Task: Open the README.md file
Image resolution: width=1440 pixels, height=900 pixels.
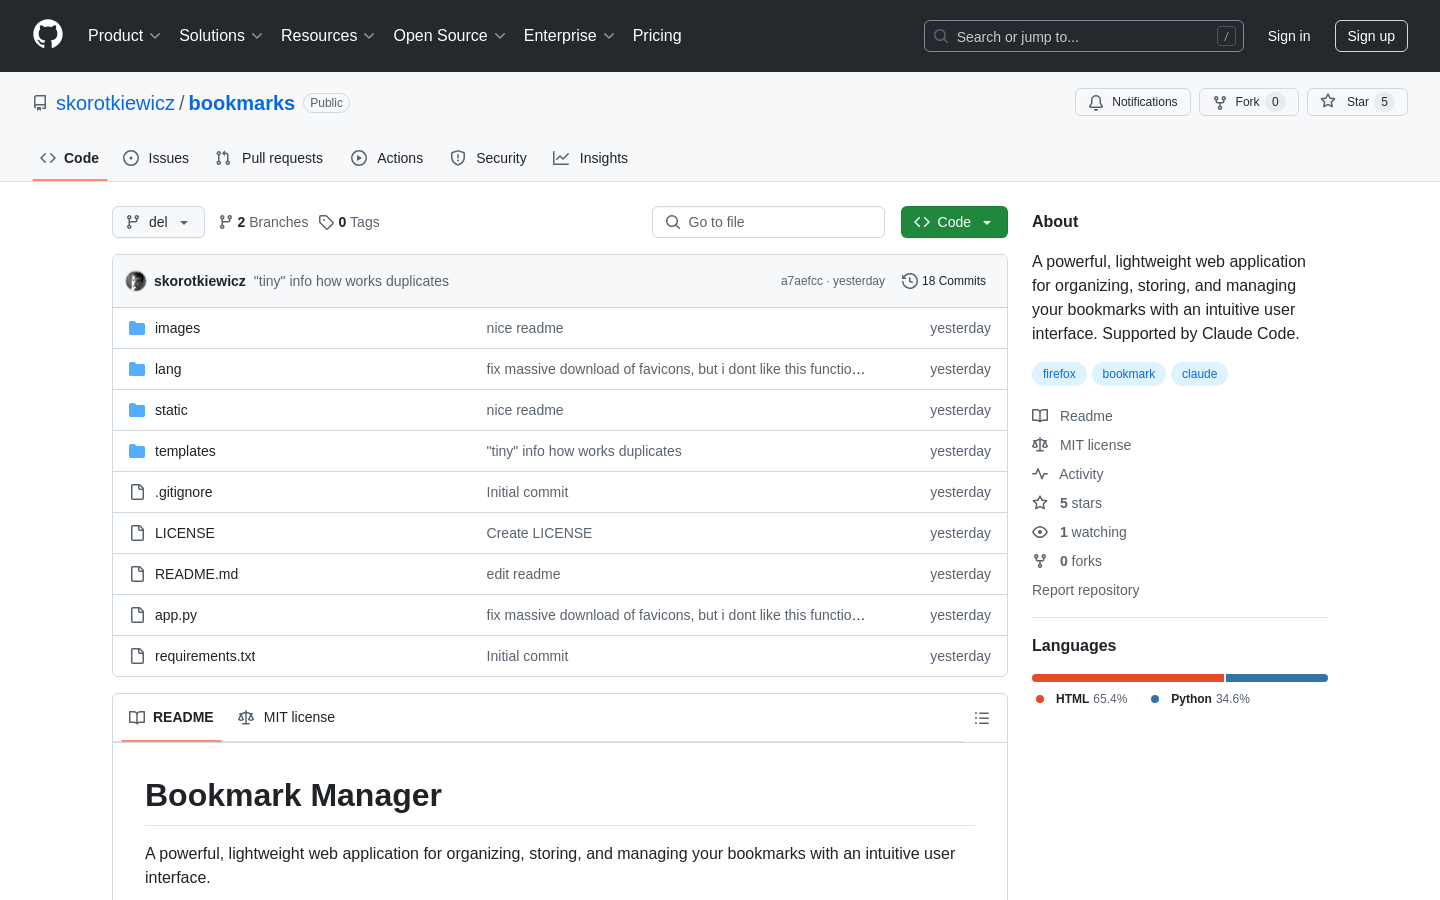Action: [x=196, y=574]
